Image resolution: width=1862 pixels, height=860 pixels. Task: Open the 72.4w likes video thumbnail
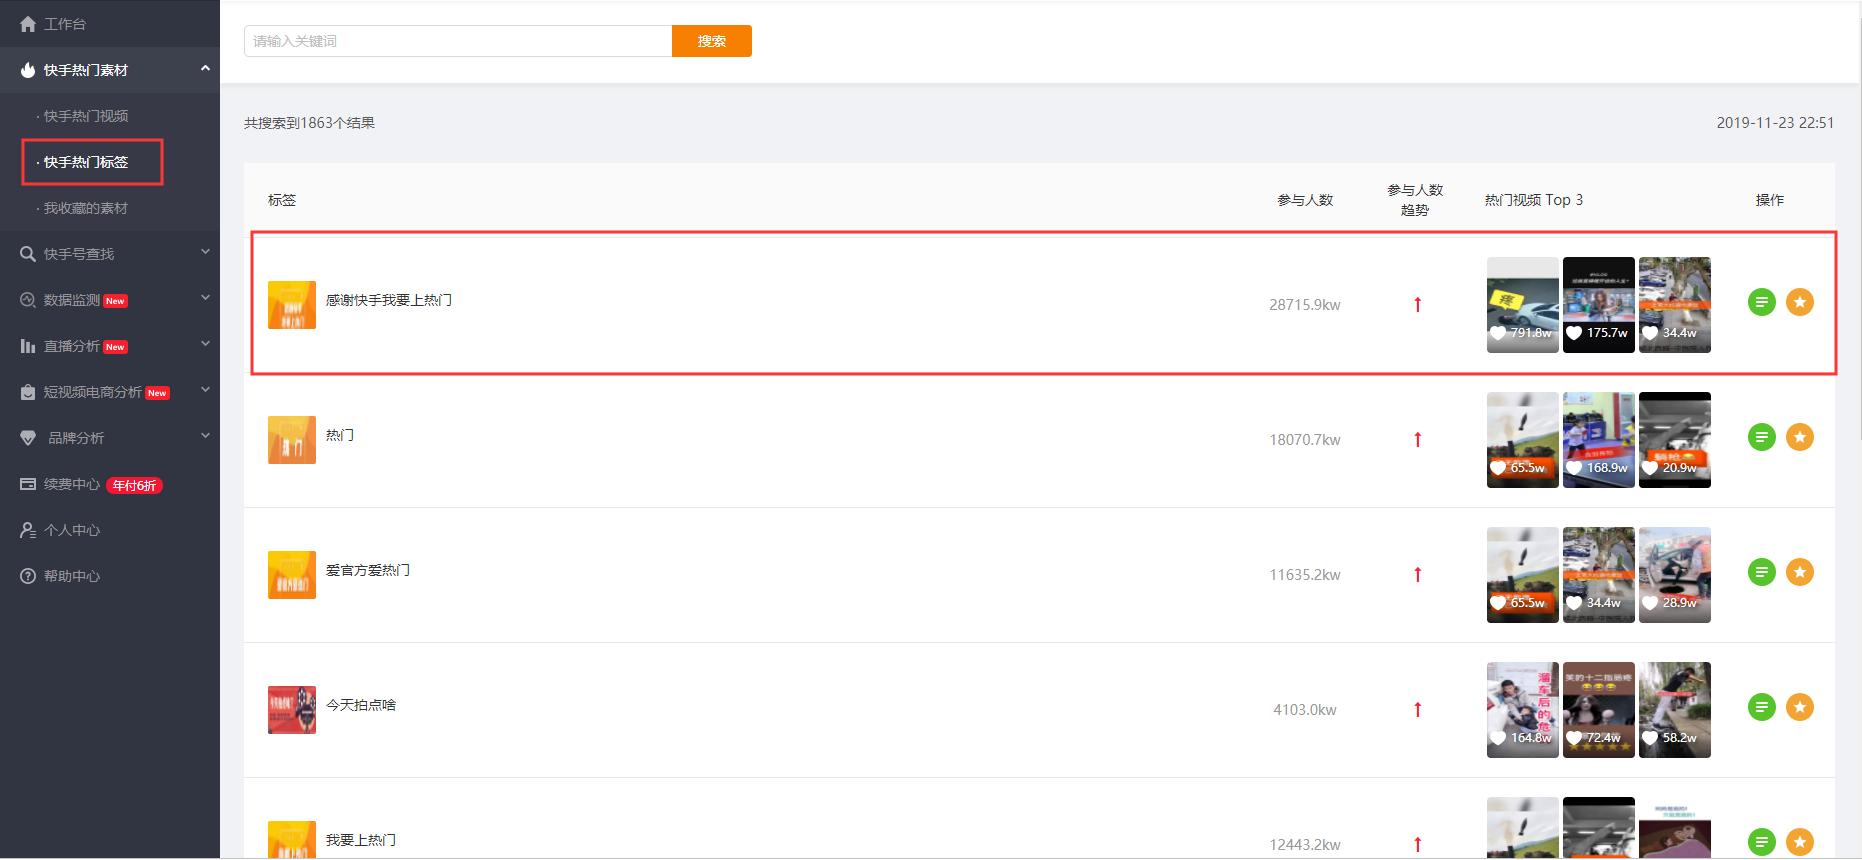click(1599, 710)
